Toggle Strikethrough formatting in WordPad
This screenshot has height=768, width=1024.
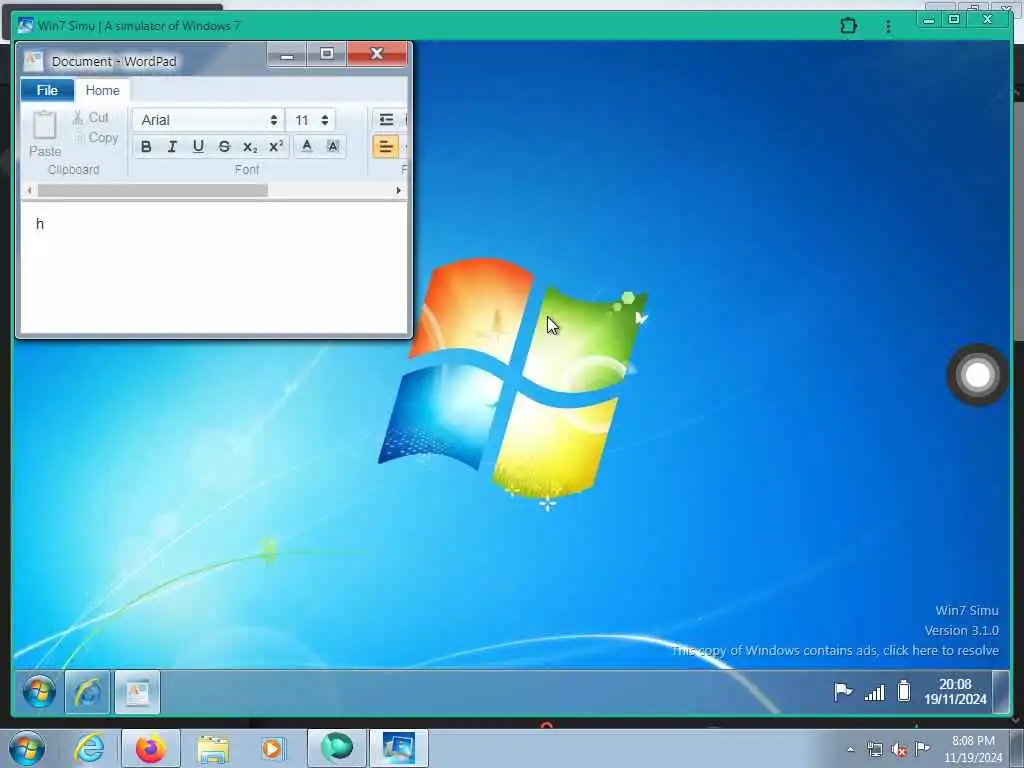pyautogui.click(x=224, y=147)
